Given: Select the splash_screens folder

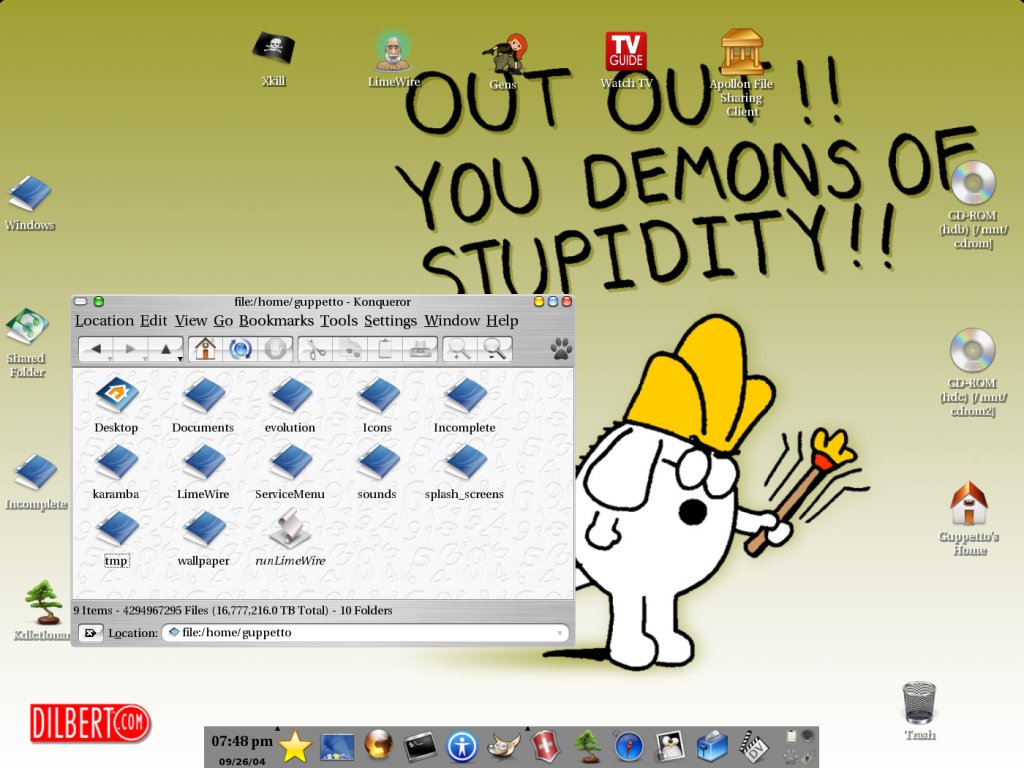Looking at the screenshot, I should coord(464,472).
